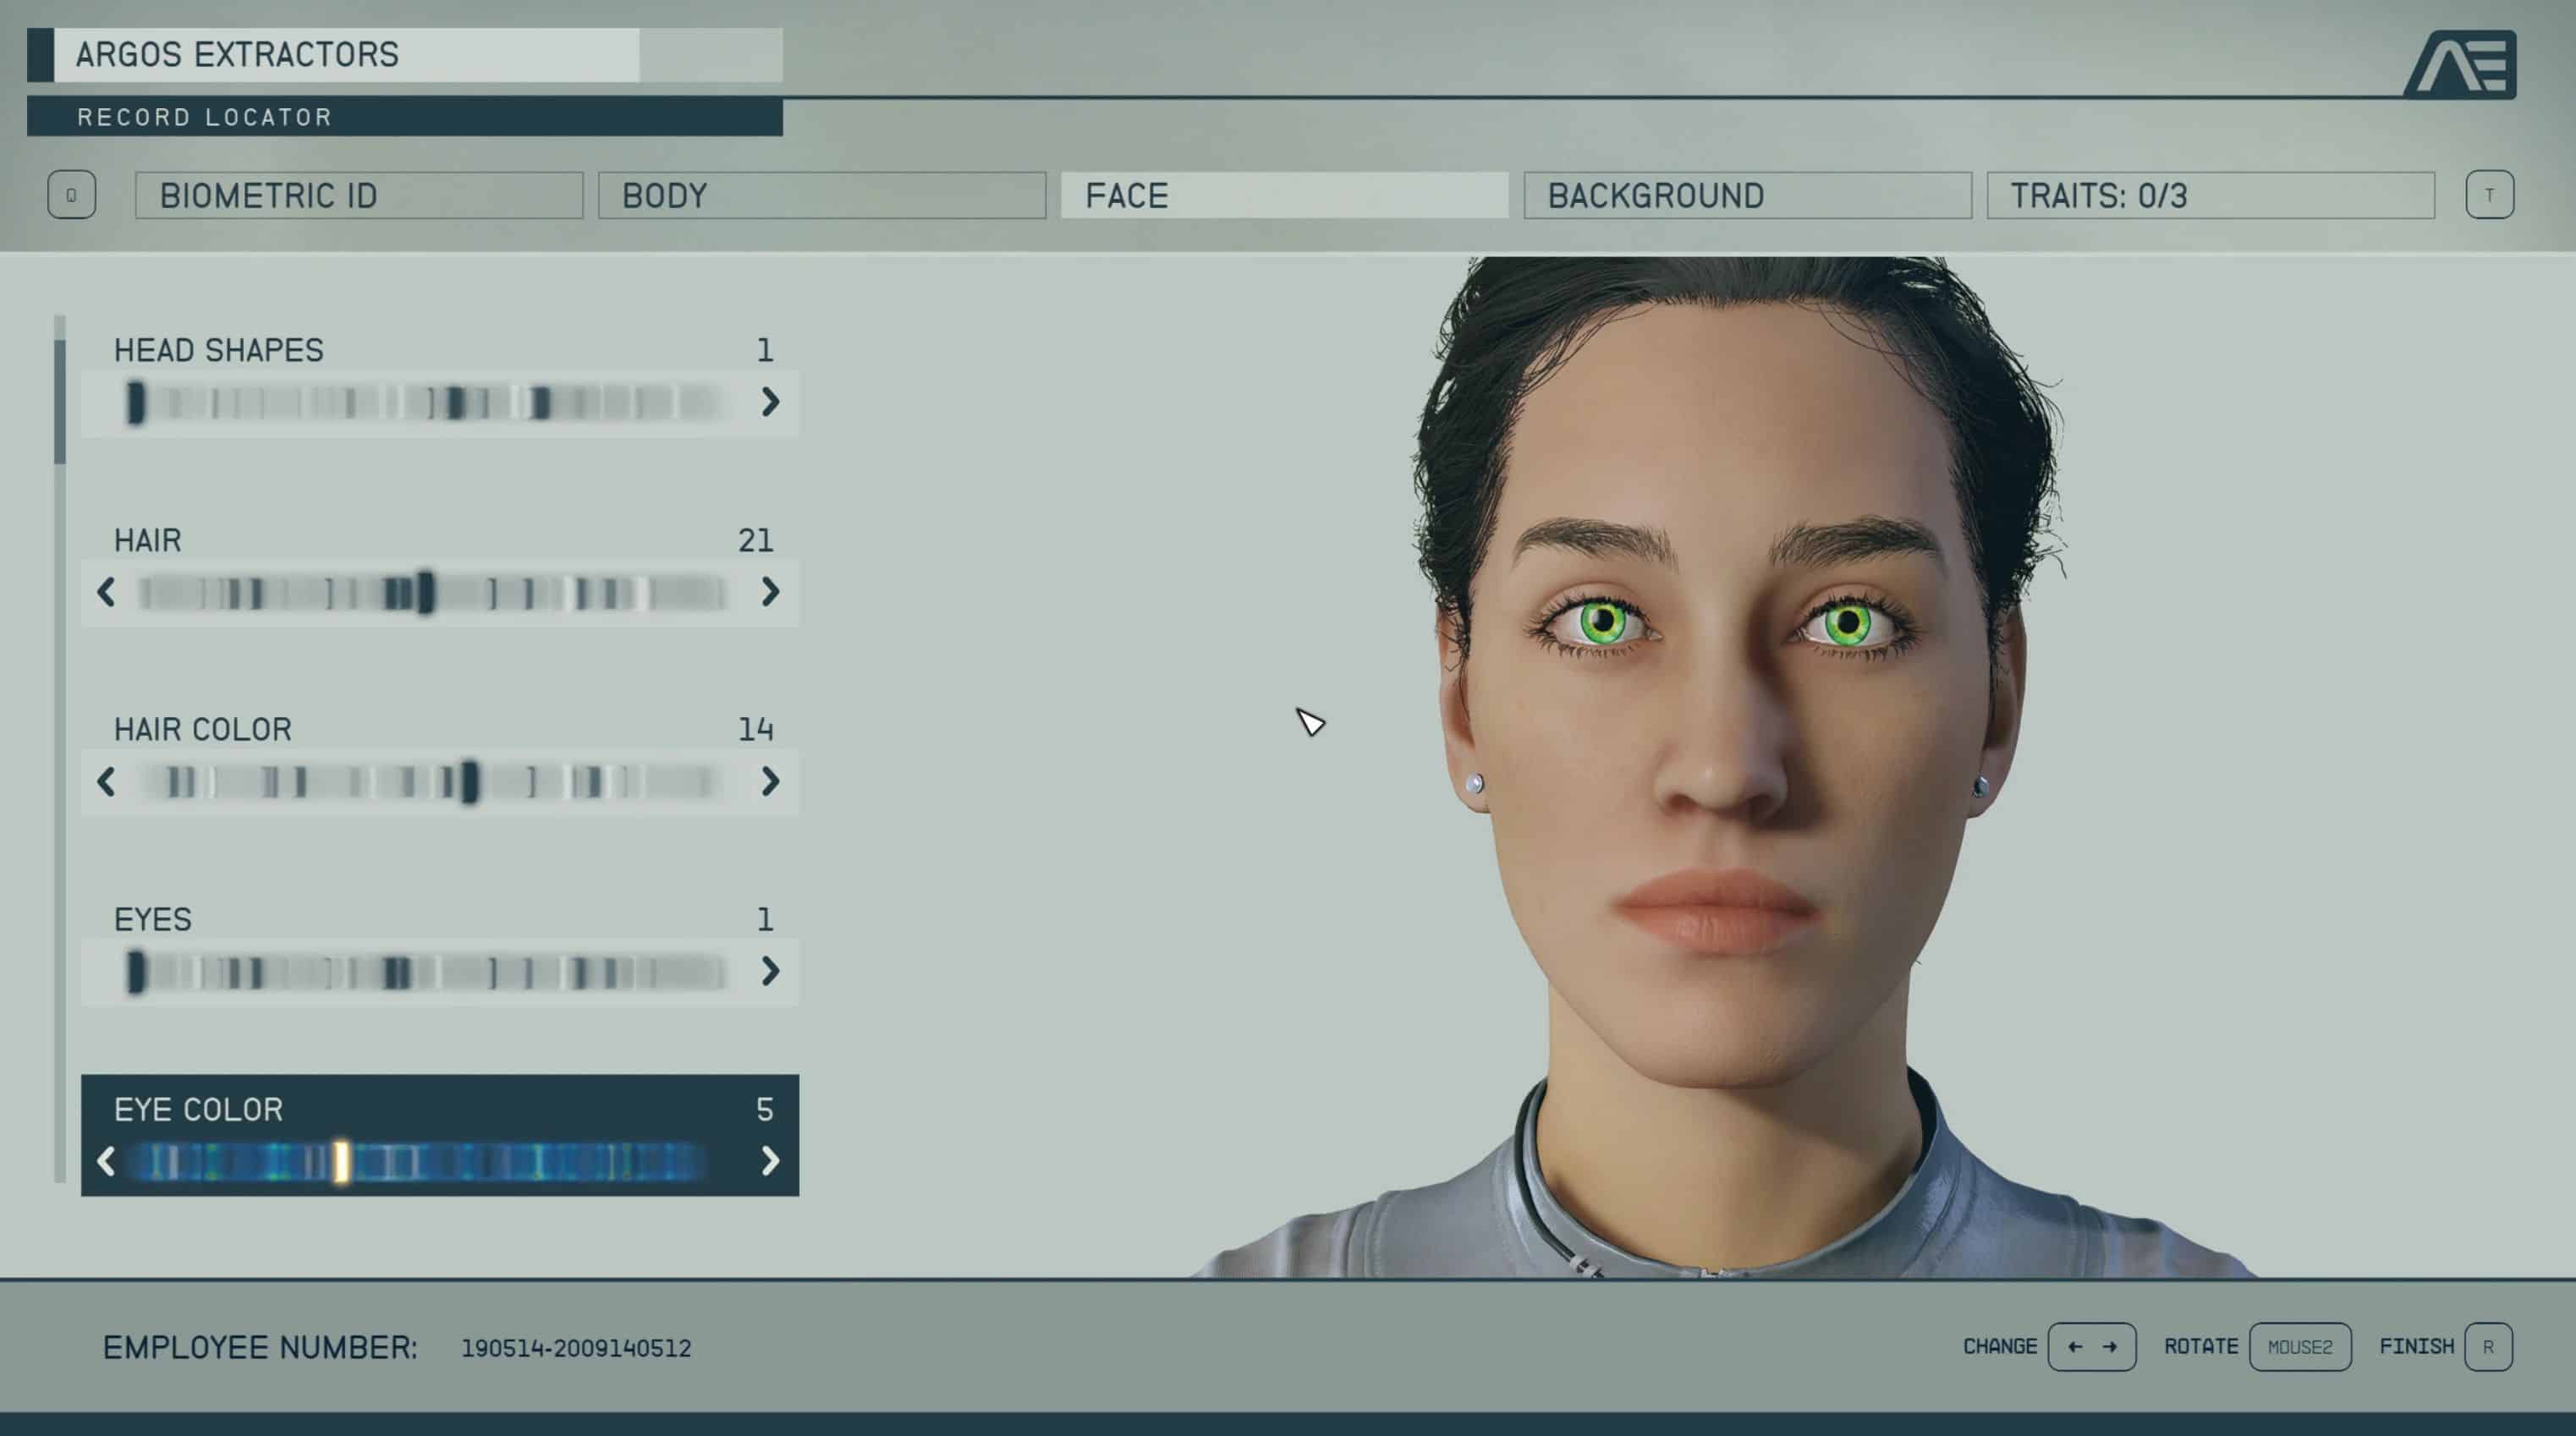2576x1436 pixels.
Task: Click the T key icon after Traits tab
Action: pyautogui.click(x=2489, y=195)
